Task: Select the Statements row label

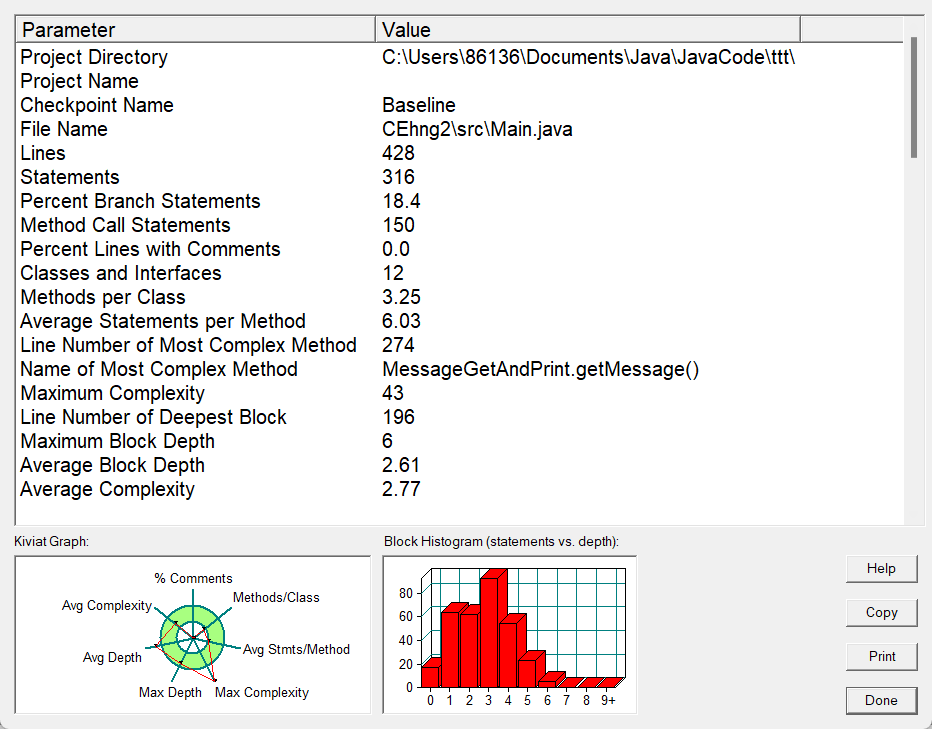Action: 70,177
